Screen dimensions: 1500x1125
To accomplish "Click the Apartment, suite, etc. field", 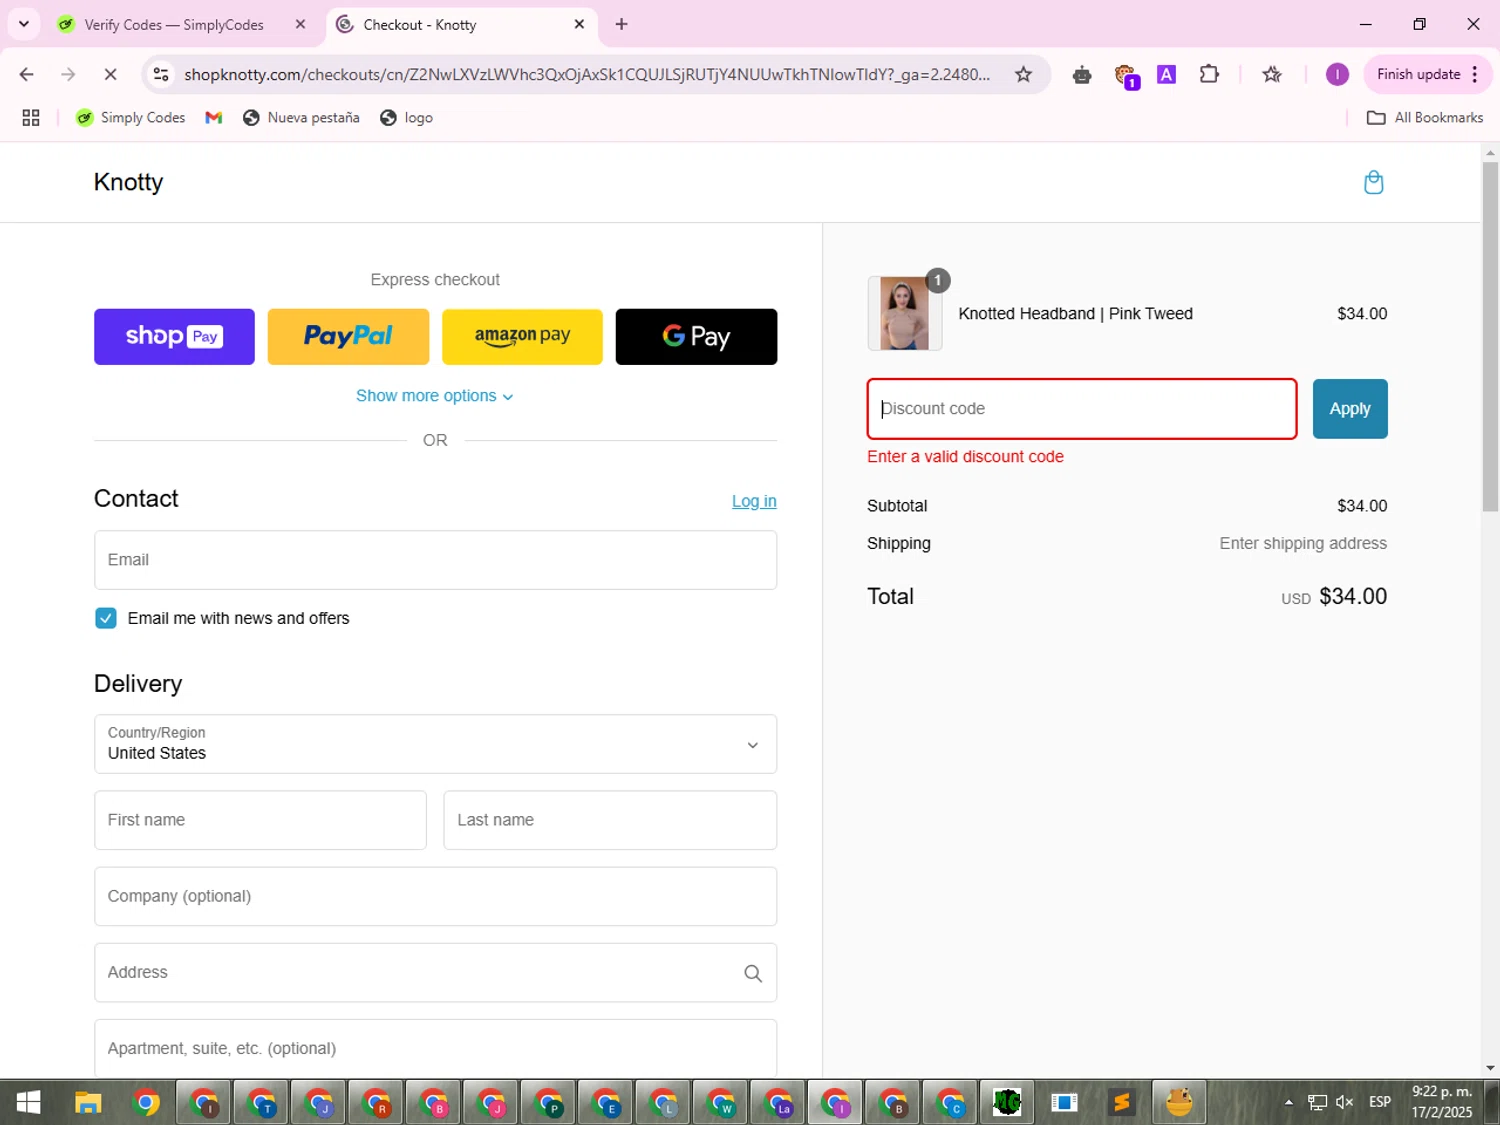I will [435, 1048].
